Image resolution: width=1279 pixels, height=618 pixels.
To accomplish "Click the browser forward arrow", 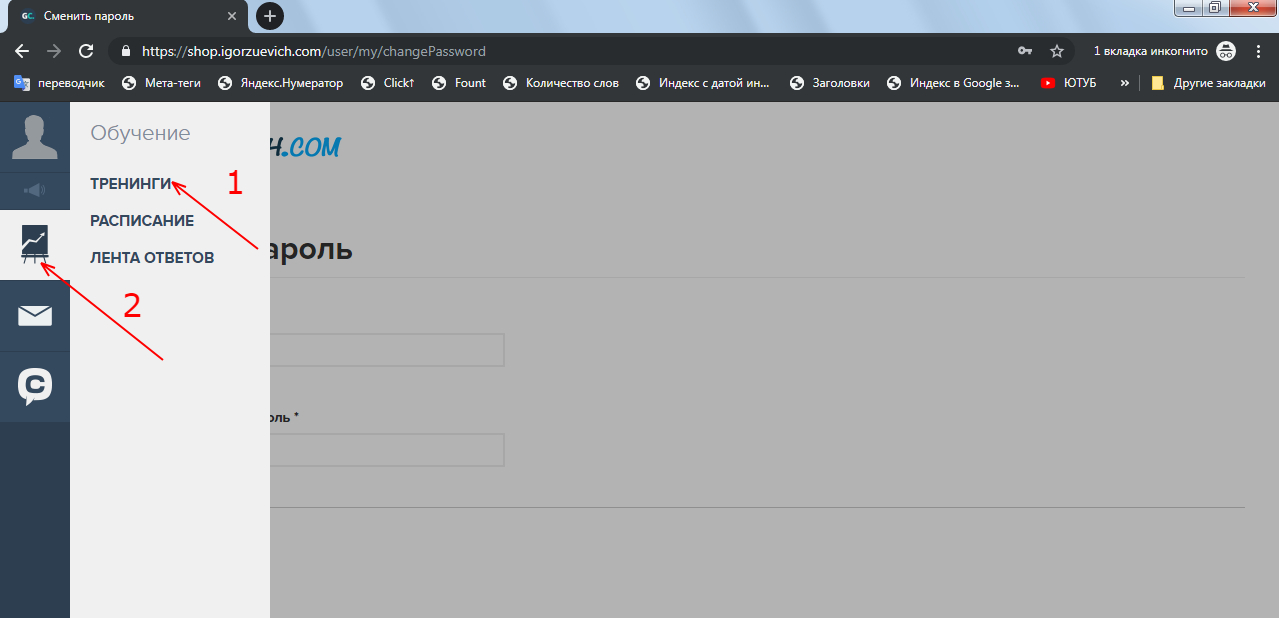I will click(54, 51).
